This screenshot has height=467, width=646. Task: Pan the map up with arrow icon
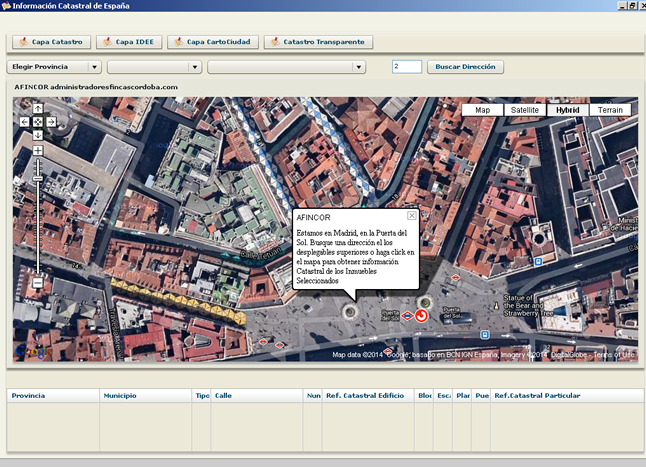click(37, 109)
